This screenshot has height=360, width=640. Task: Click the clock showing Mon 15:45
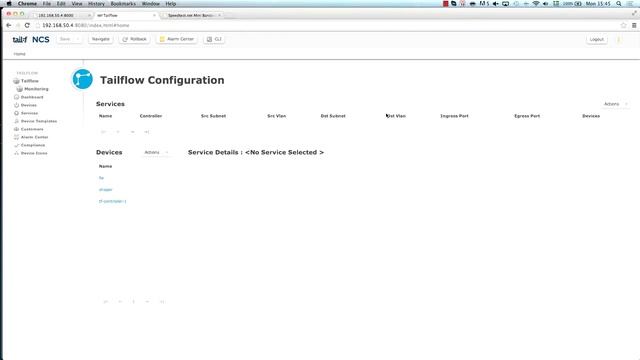coord(598,4)
